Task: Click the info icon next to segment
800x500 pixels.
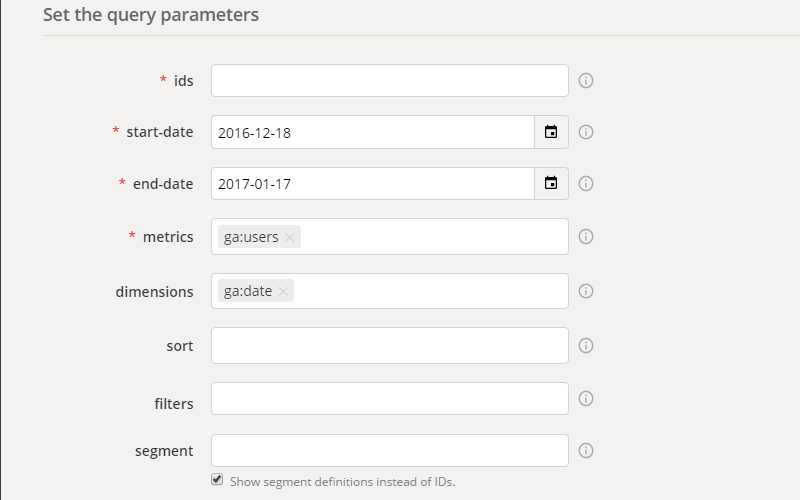Action: tap(586, 450)
